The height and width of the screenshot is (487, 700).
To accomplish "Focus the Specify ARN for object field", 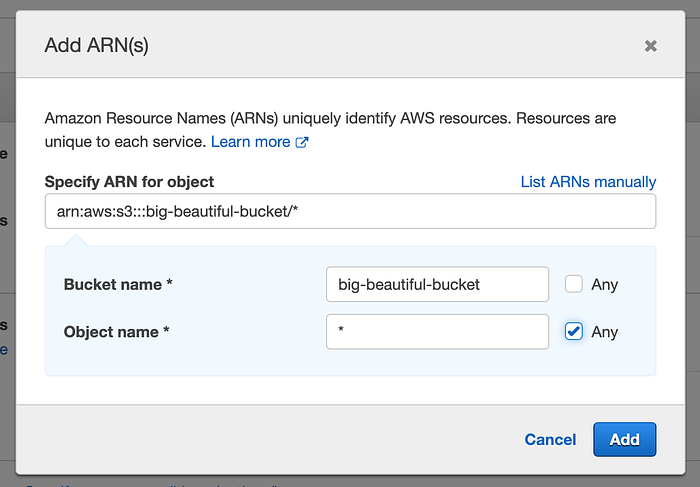I will [350, 211].
